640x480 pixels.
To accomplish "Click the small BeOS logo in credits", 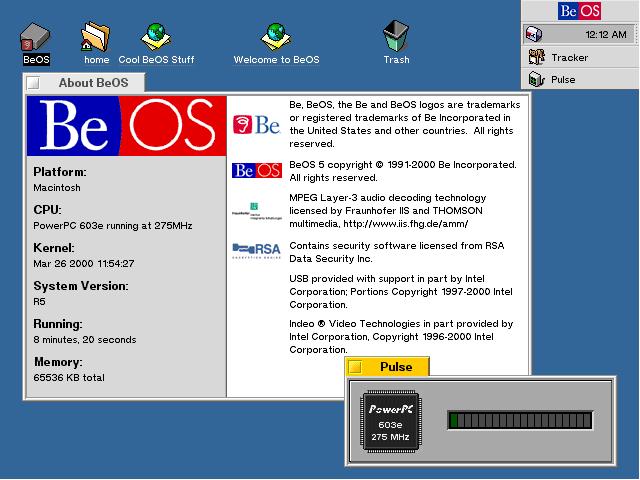I will tap(257, 170).
